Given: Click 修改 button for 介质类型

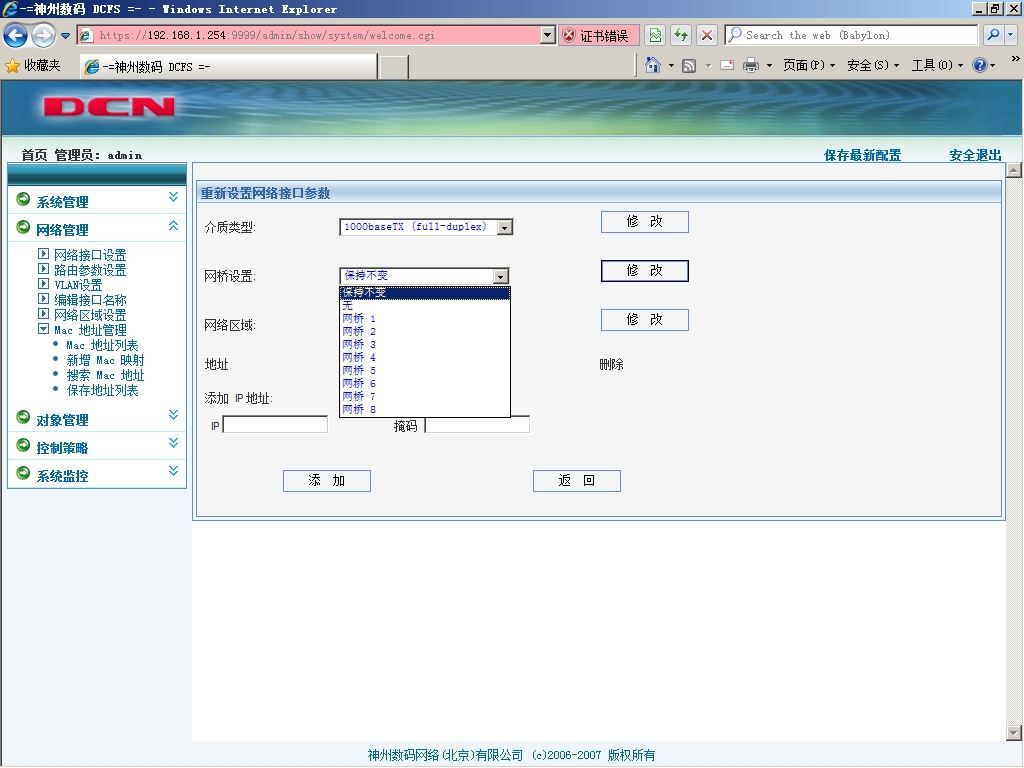Looking at the screenshot, I should (x=645, y=221).
